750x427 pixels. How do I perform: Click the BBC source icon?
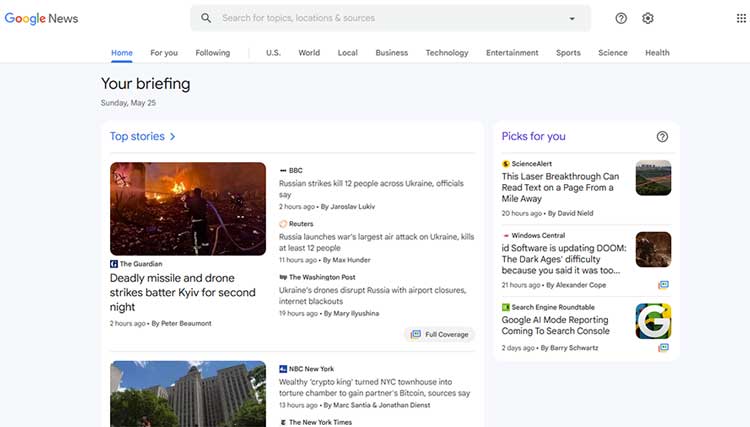(283, 171)
